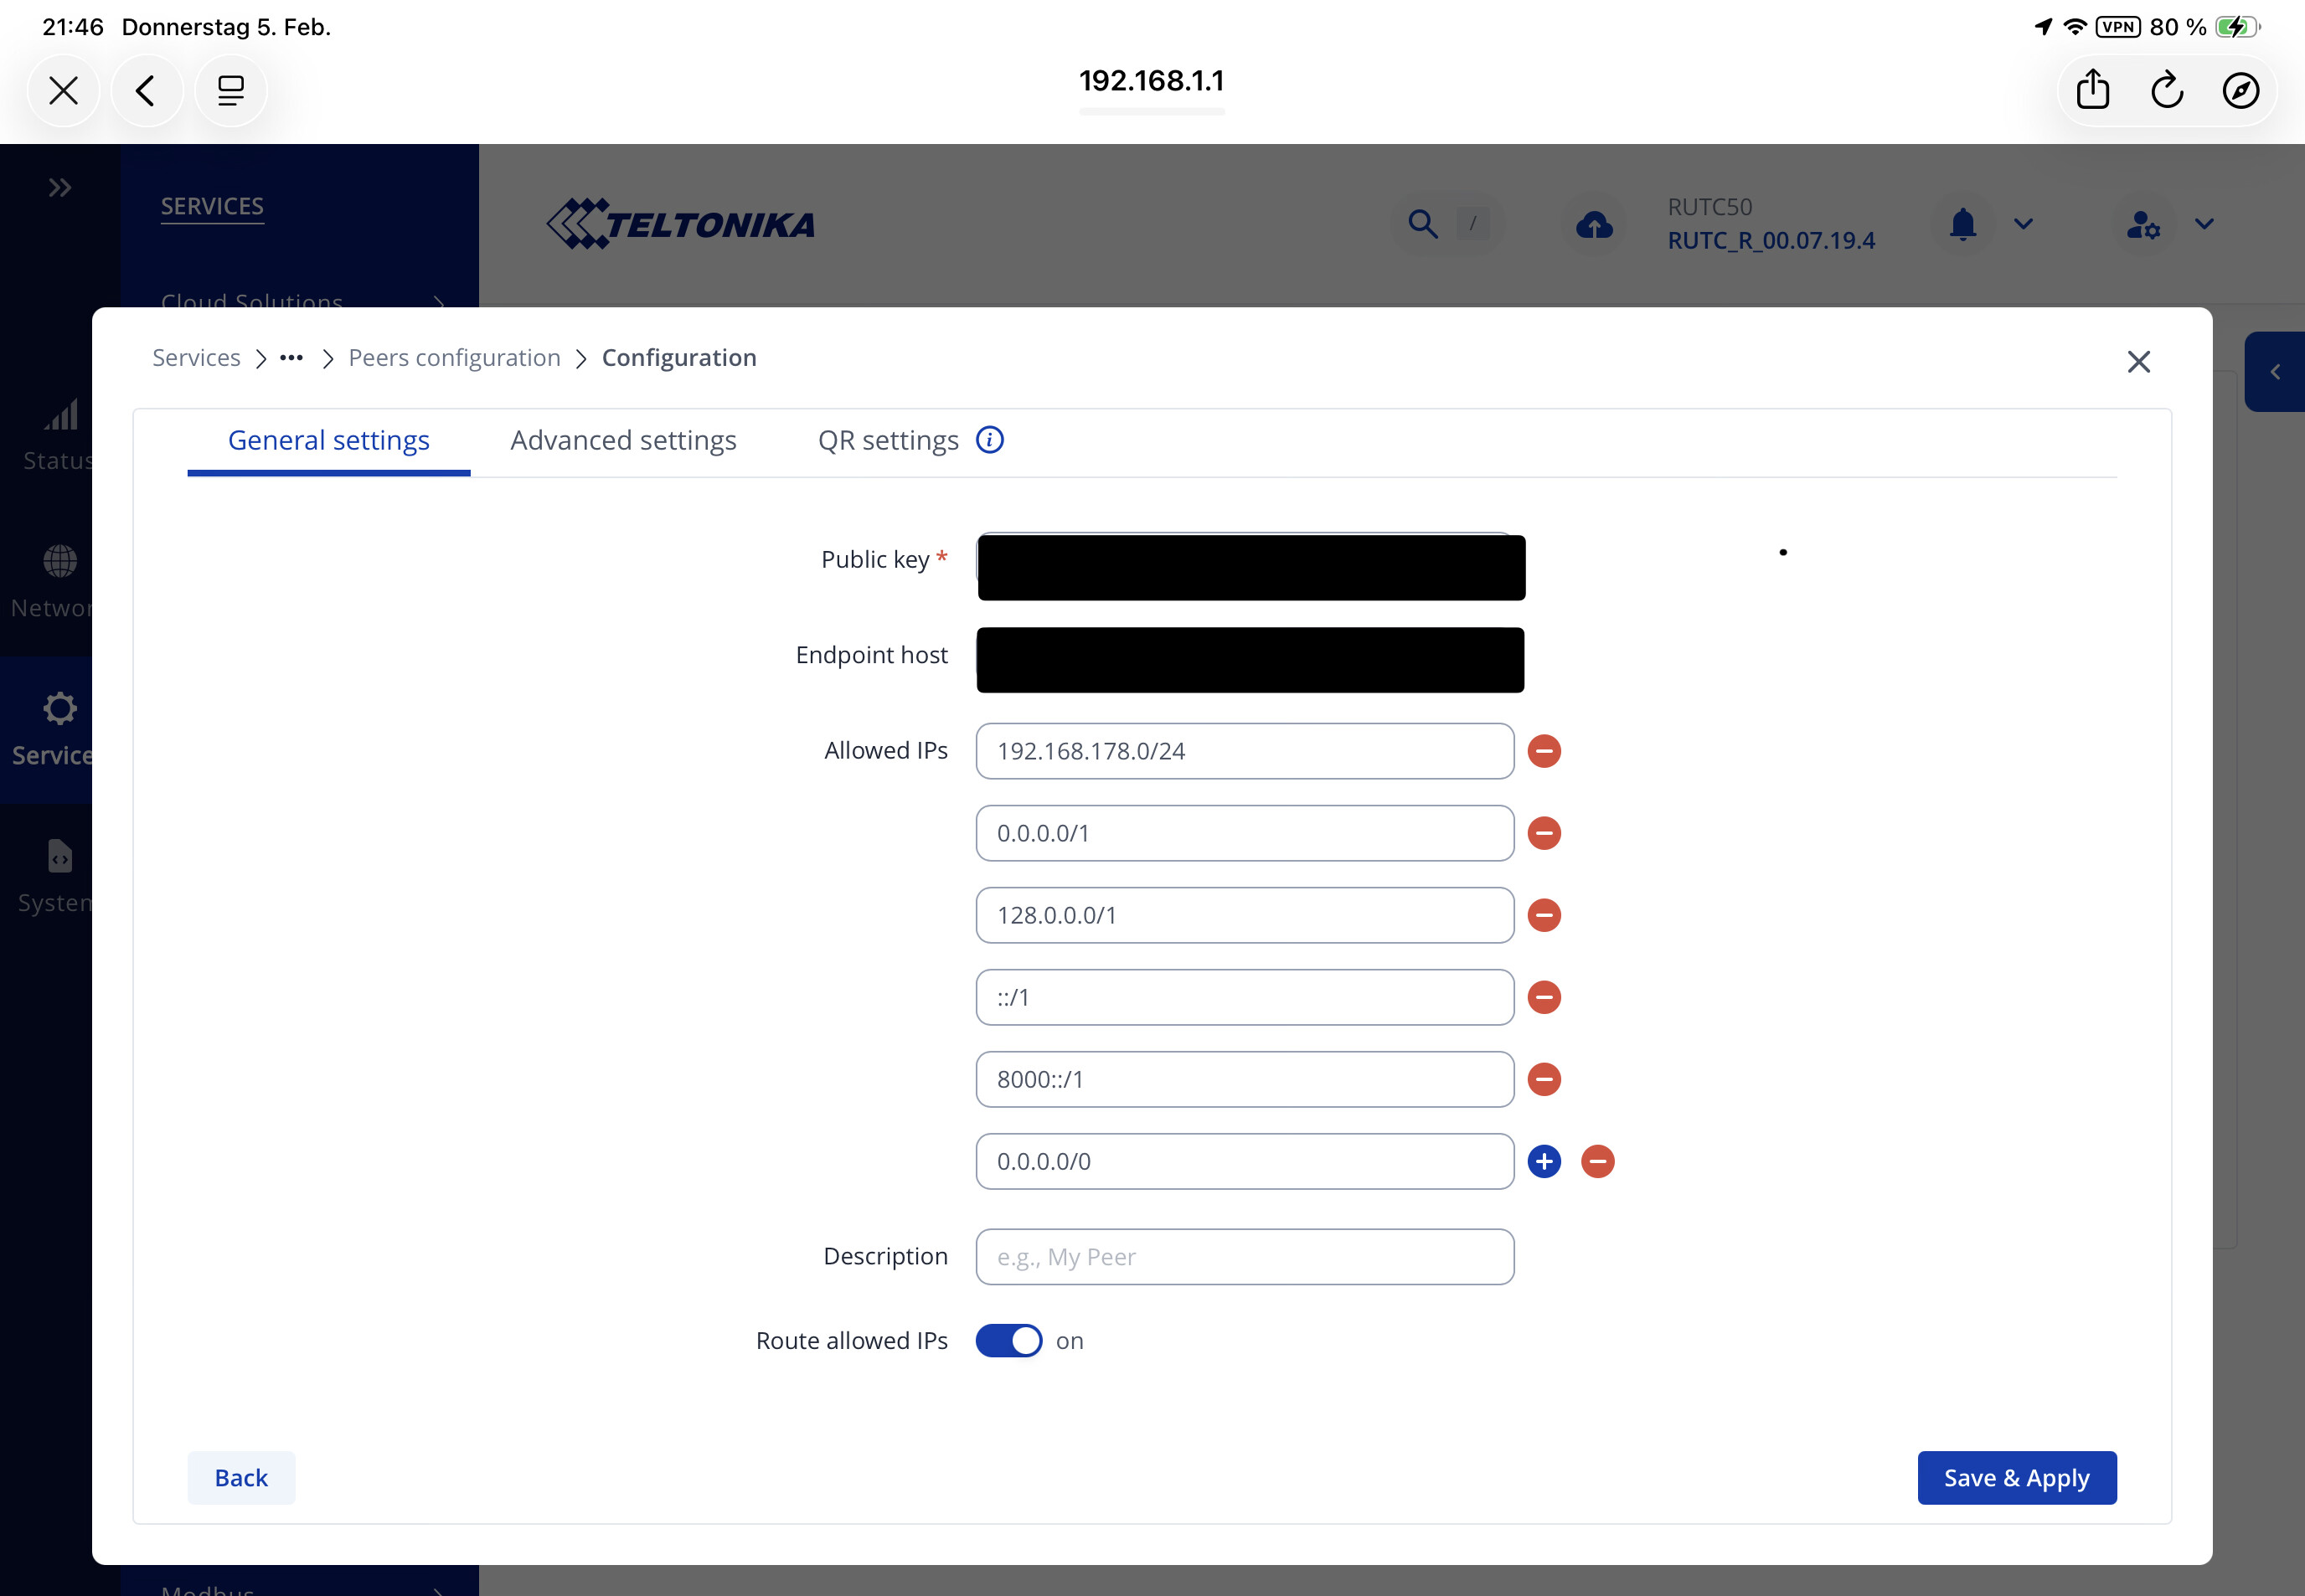Expand the sidebar with double chevron
This screenshot has width=2305, height=1596.
60,187
